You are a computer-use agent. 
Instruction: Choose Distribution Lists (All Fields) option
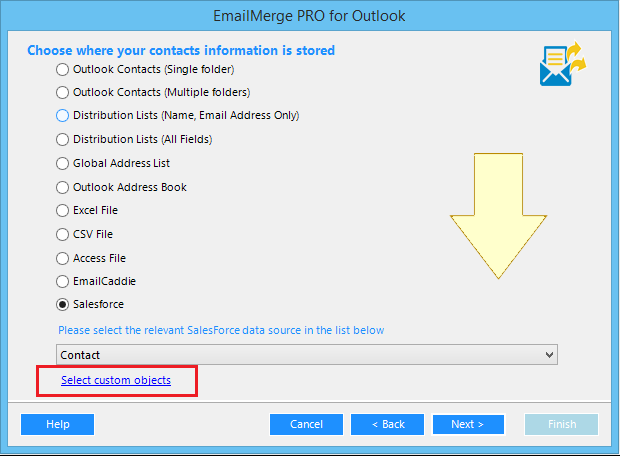pos(63,140)
